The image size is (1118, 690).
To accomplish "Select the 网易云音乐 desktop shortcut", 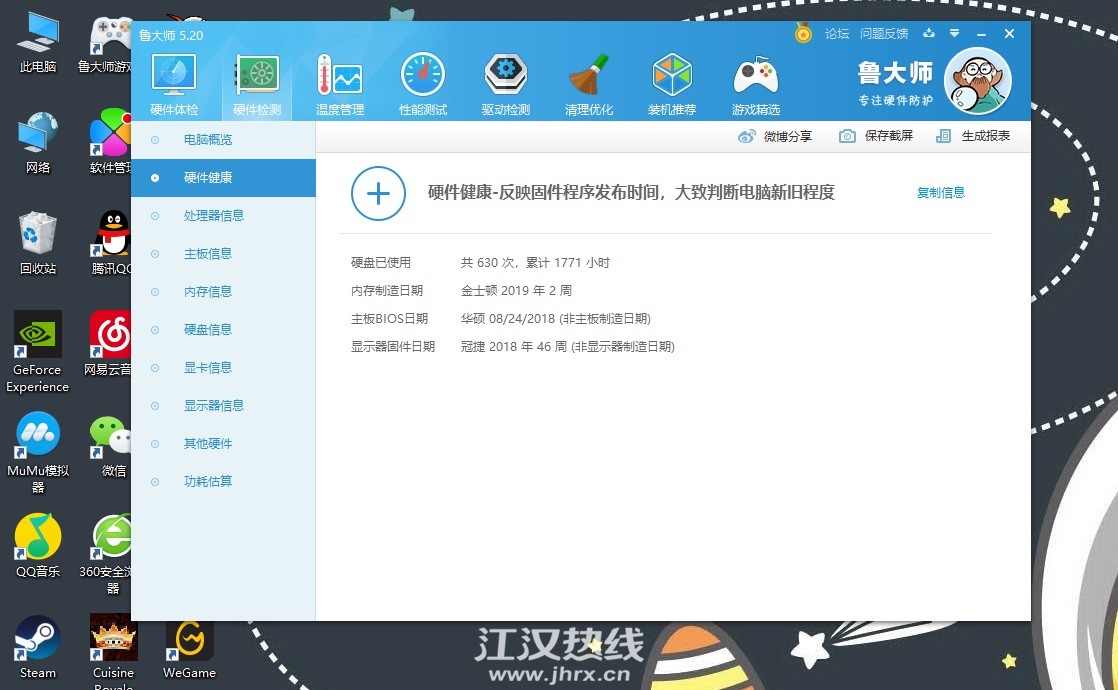I will tap(108, 344).
